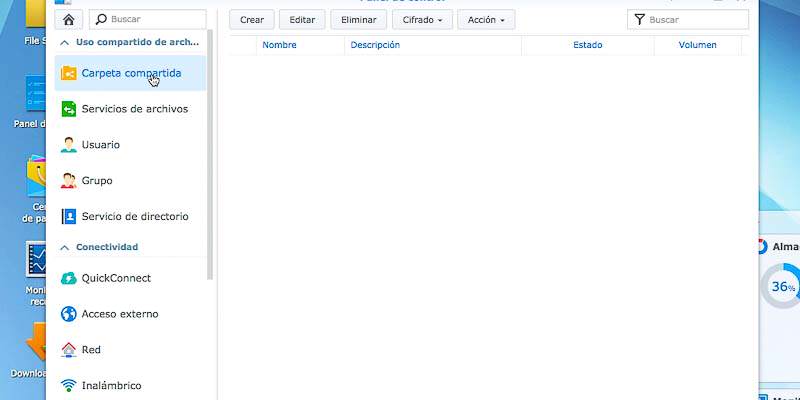Go to Control Panel home icon
Viewport: 800px width, 400px height.
click(x=69, y=19)
